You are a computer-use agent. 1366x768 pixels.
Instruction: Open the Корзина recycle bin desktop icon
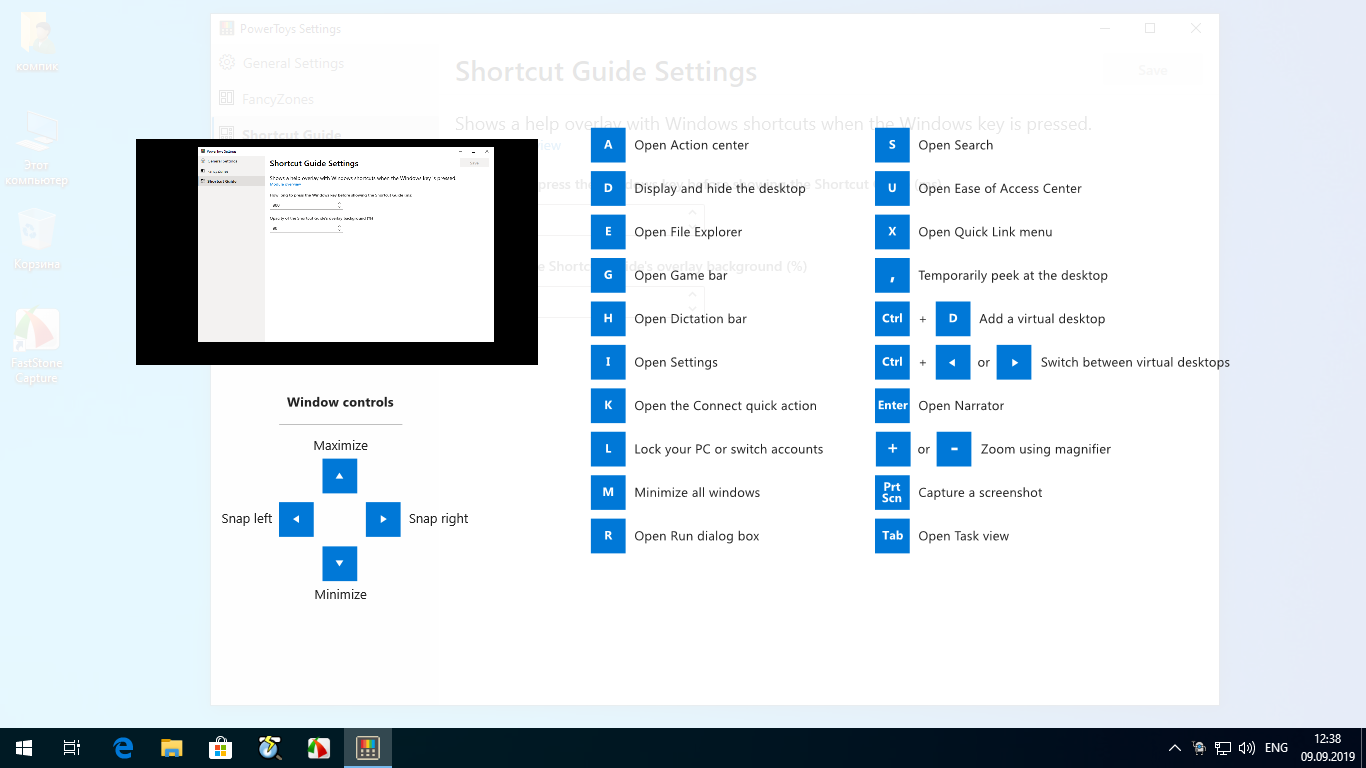pos(37,241)
